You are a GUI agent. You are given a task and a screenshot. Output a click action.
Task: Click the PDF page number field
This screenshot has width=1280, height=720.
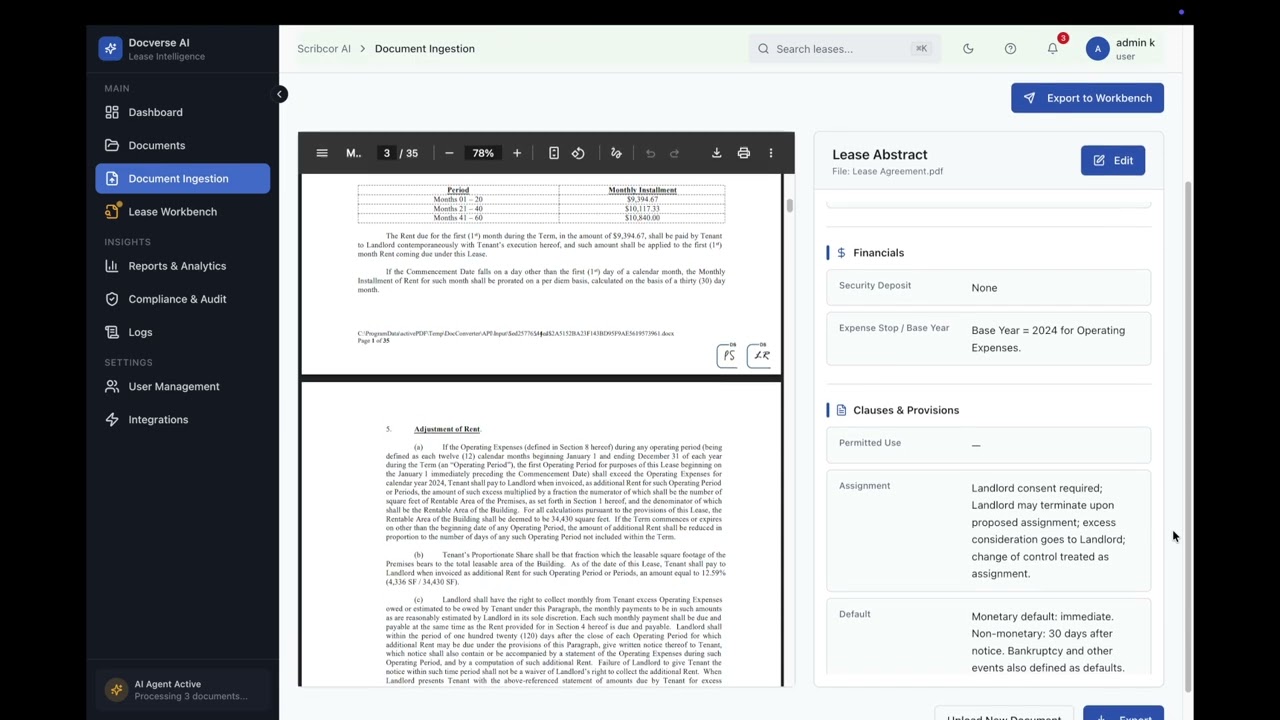pyautogui.click(x=386, y=153)
